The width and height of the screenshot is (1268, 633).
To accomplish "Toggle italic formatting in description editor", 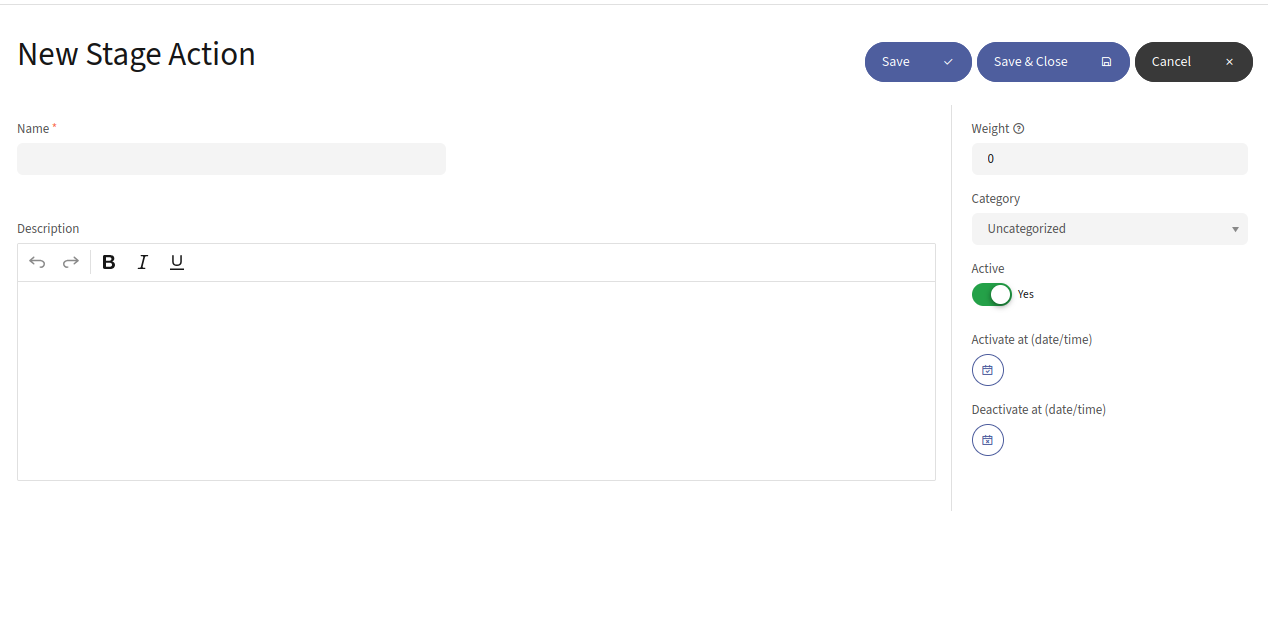I will coord(143,262).
